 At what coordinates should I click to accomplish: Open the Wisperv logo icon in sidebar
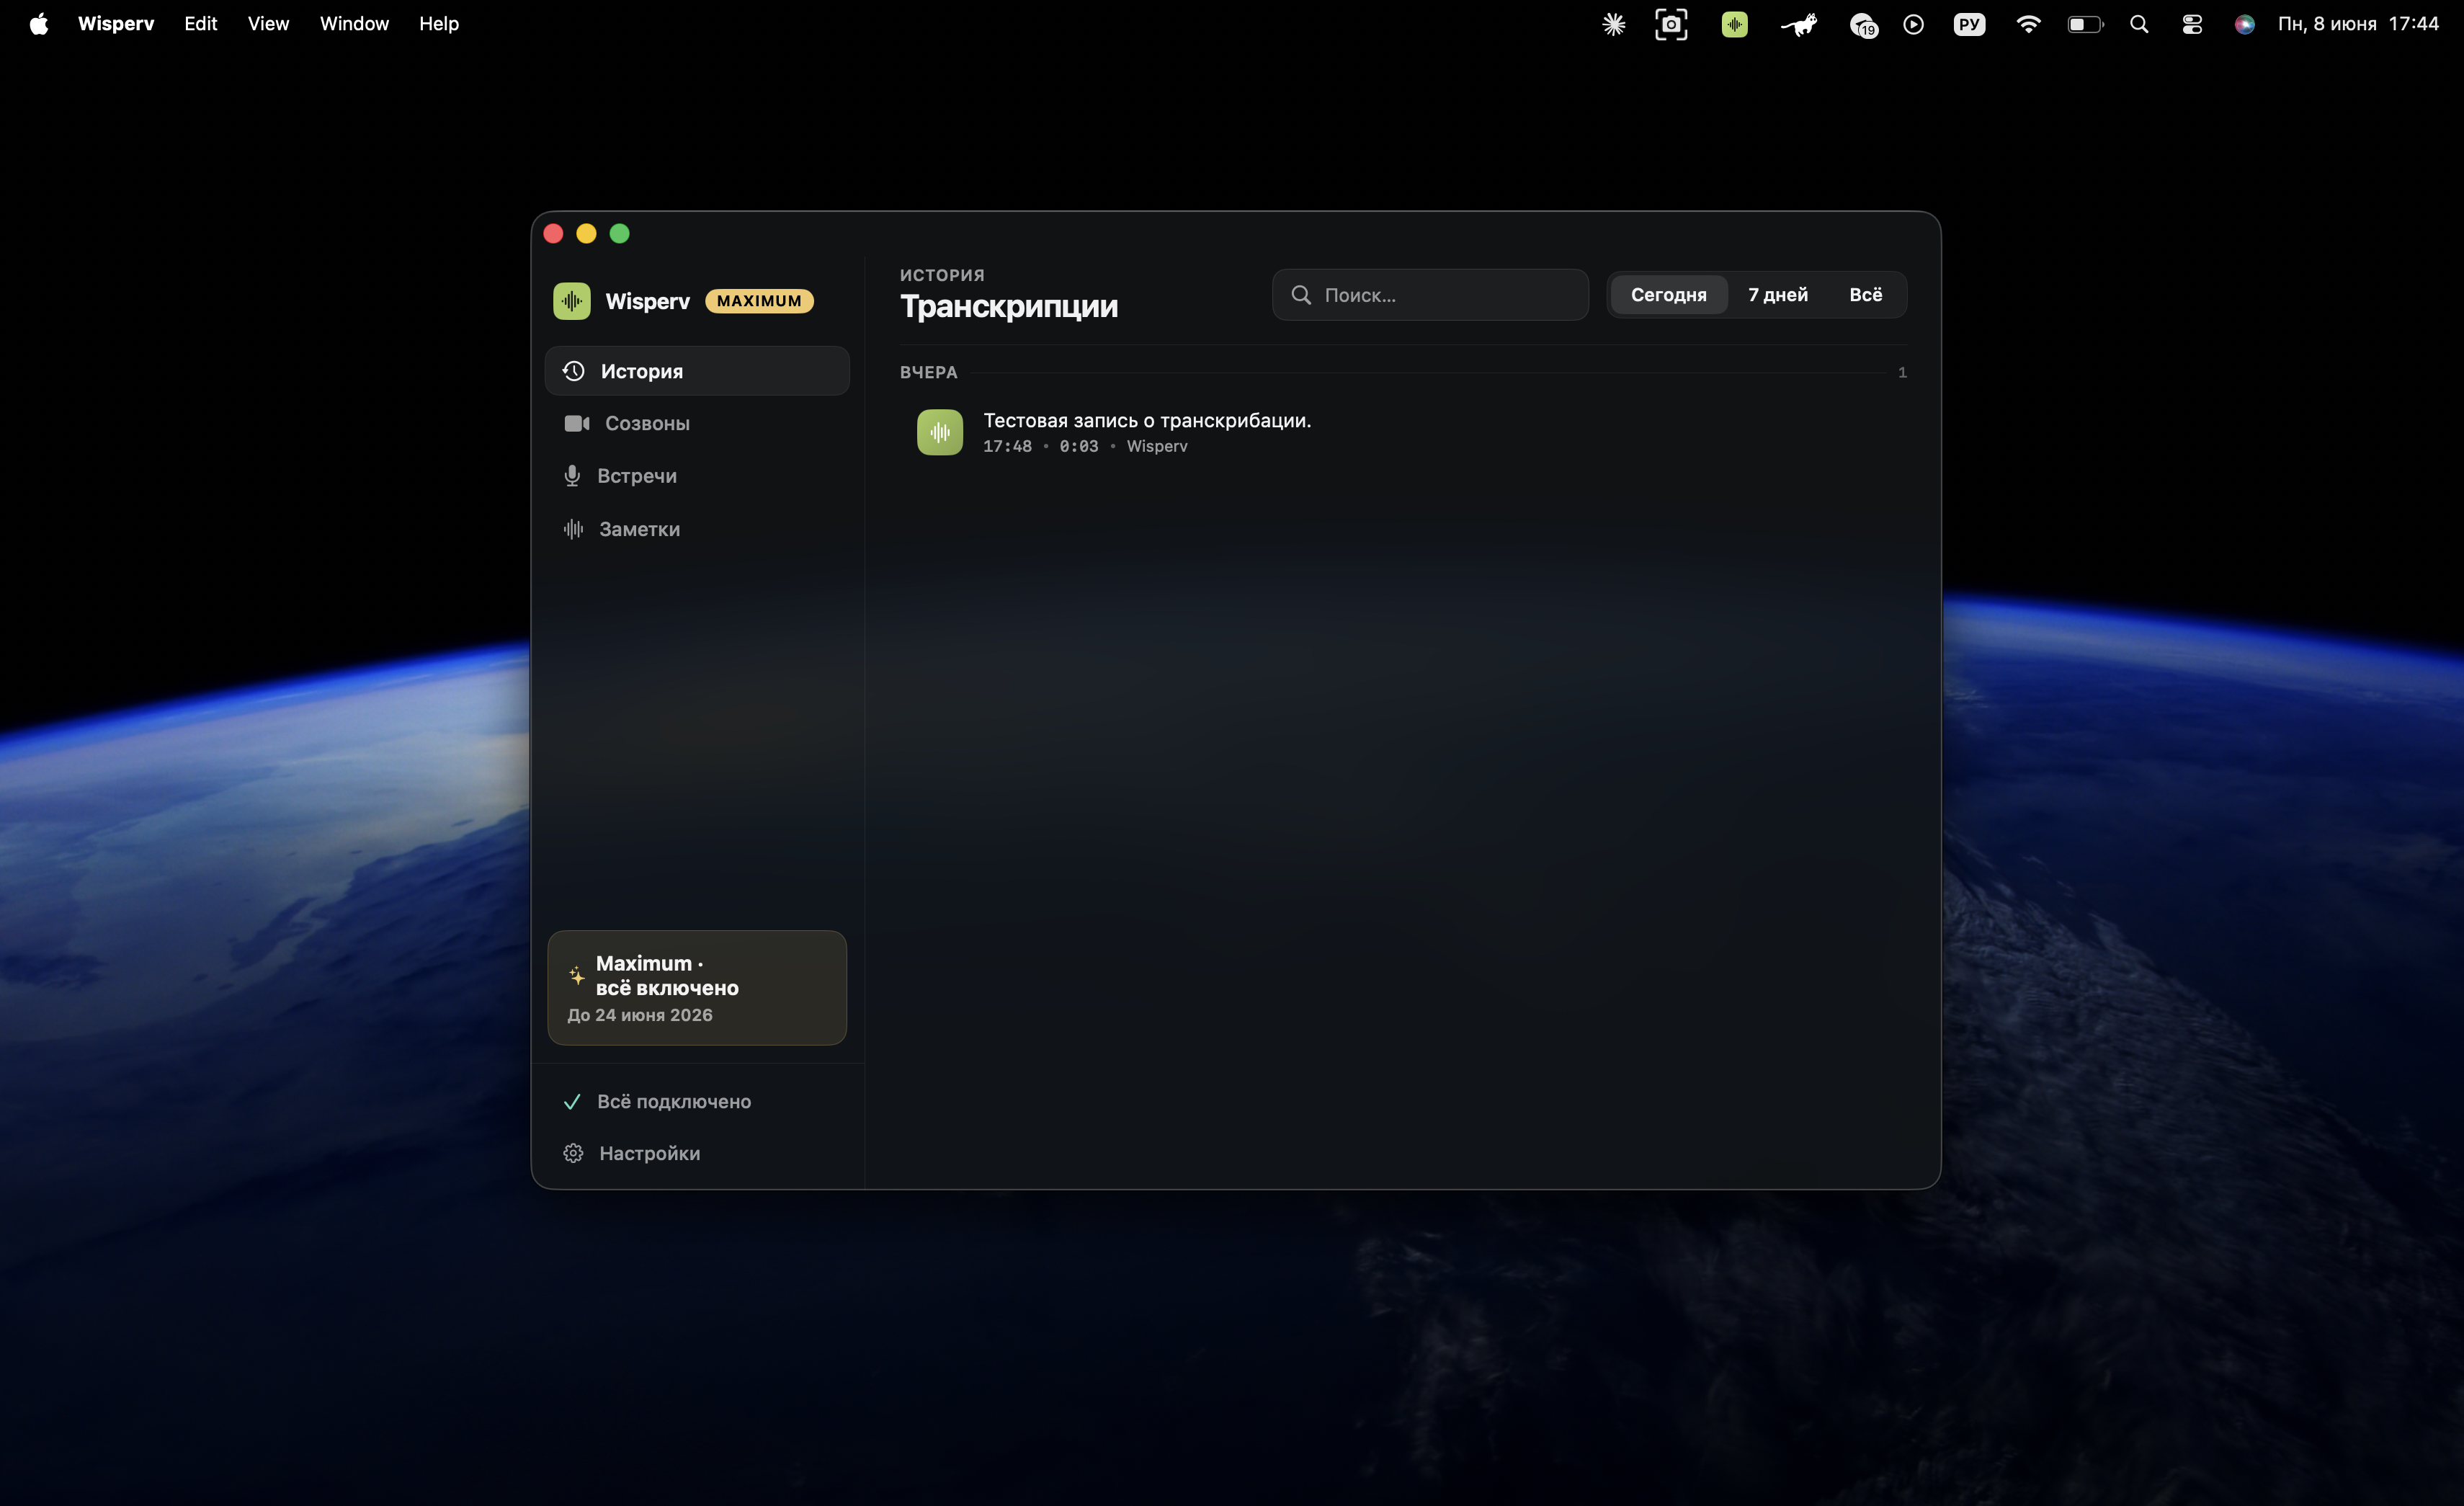(x=572, y=301)
